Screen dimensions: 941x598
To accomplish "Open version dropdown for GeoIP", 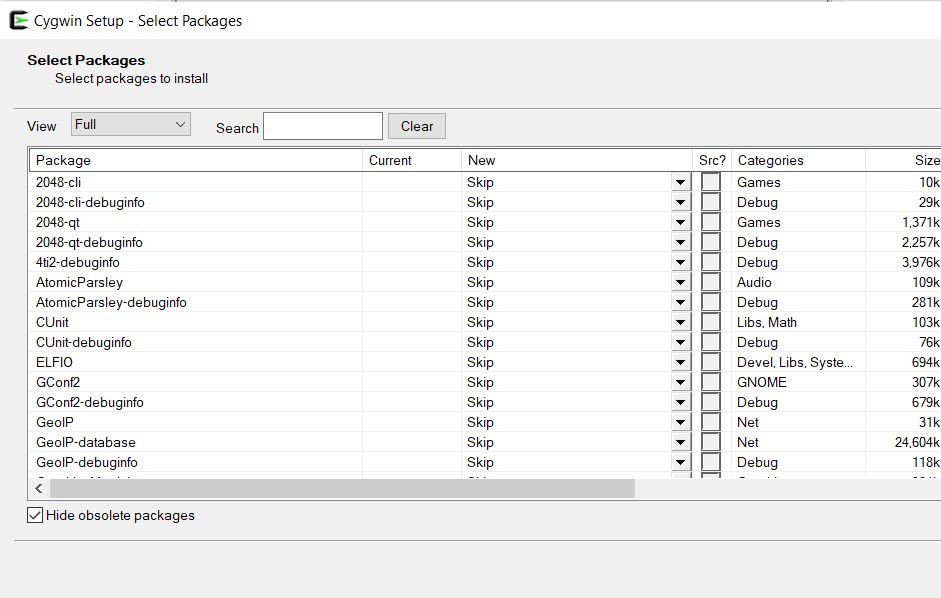I will 681,422.
